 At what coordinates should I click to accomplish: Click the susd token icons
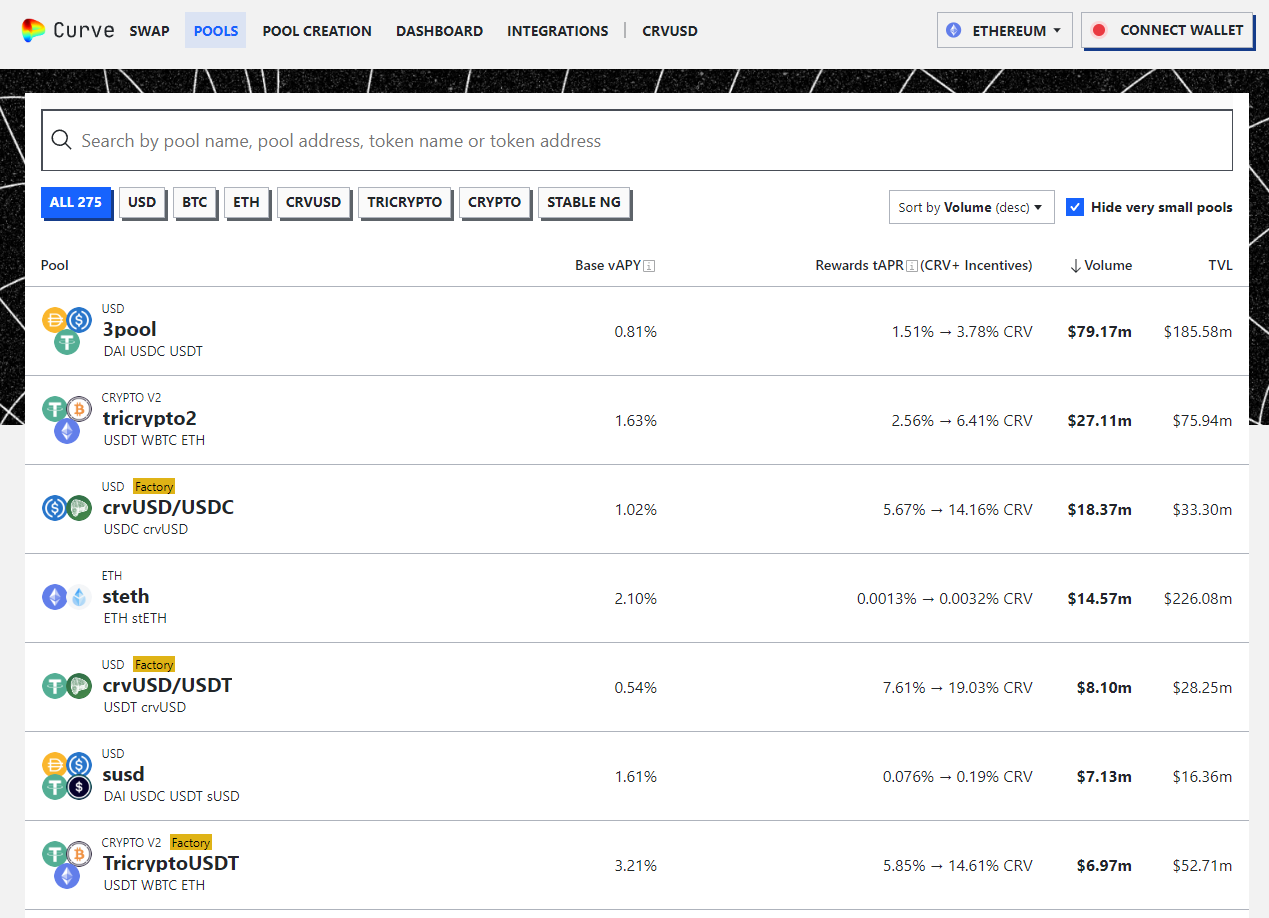pyautogui.click(x=67, y=776)
